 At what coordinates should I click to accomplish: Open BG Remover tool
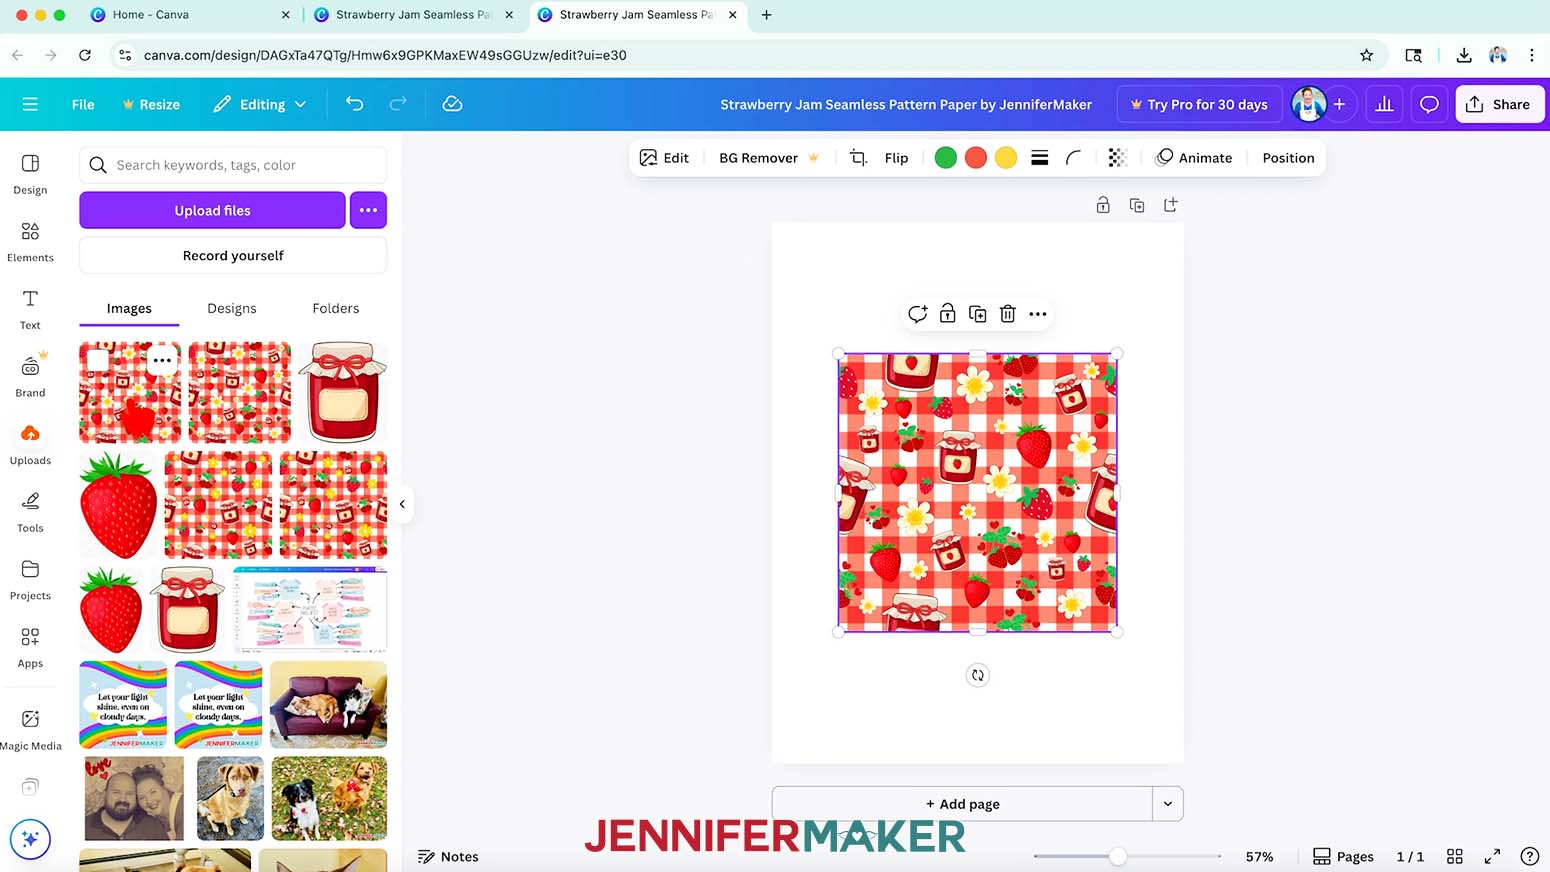(x=769, y=158)
